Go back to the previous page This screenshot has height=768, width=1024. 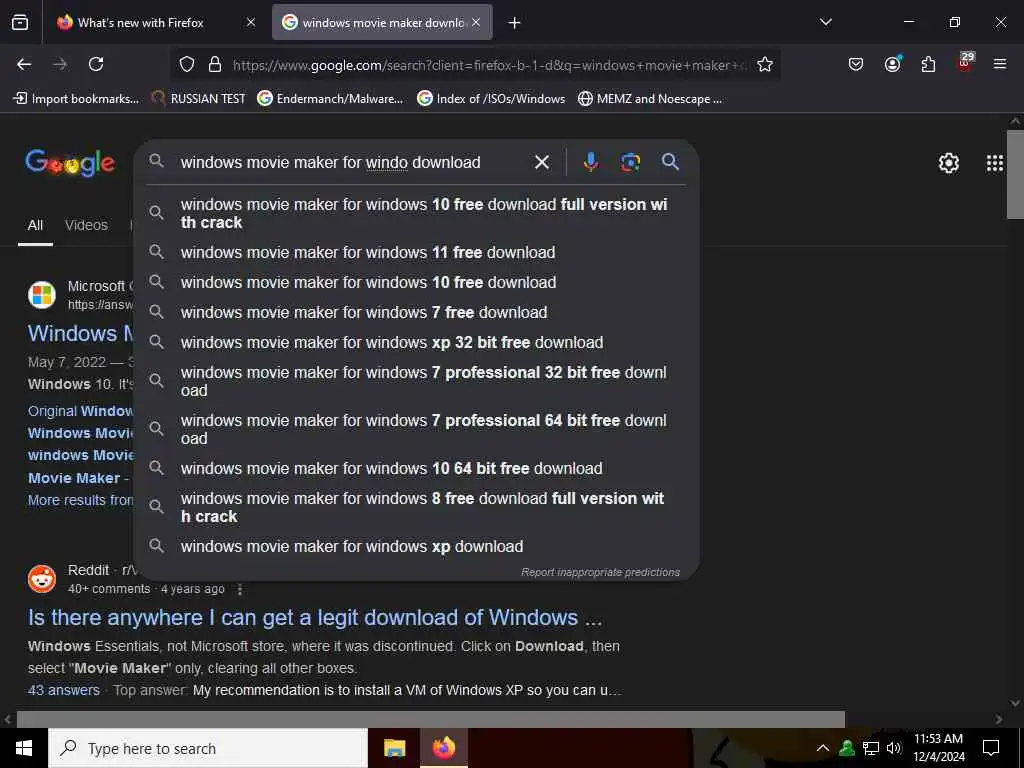click(x=24, y=64)
